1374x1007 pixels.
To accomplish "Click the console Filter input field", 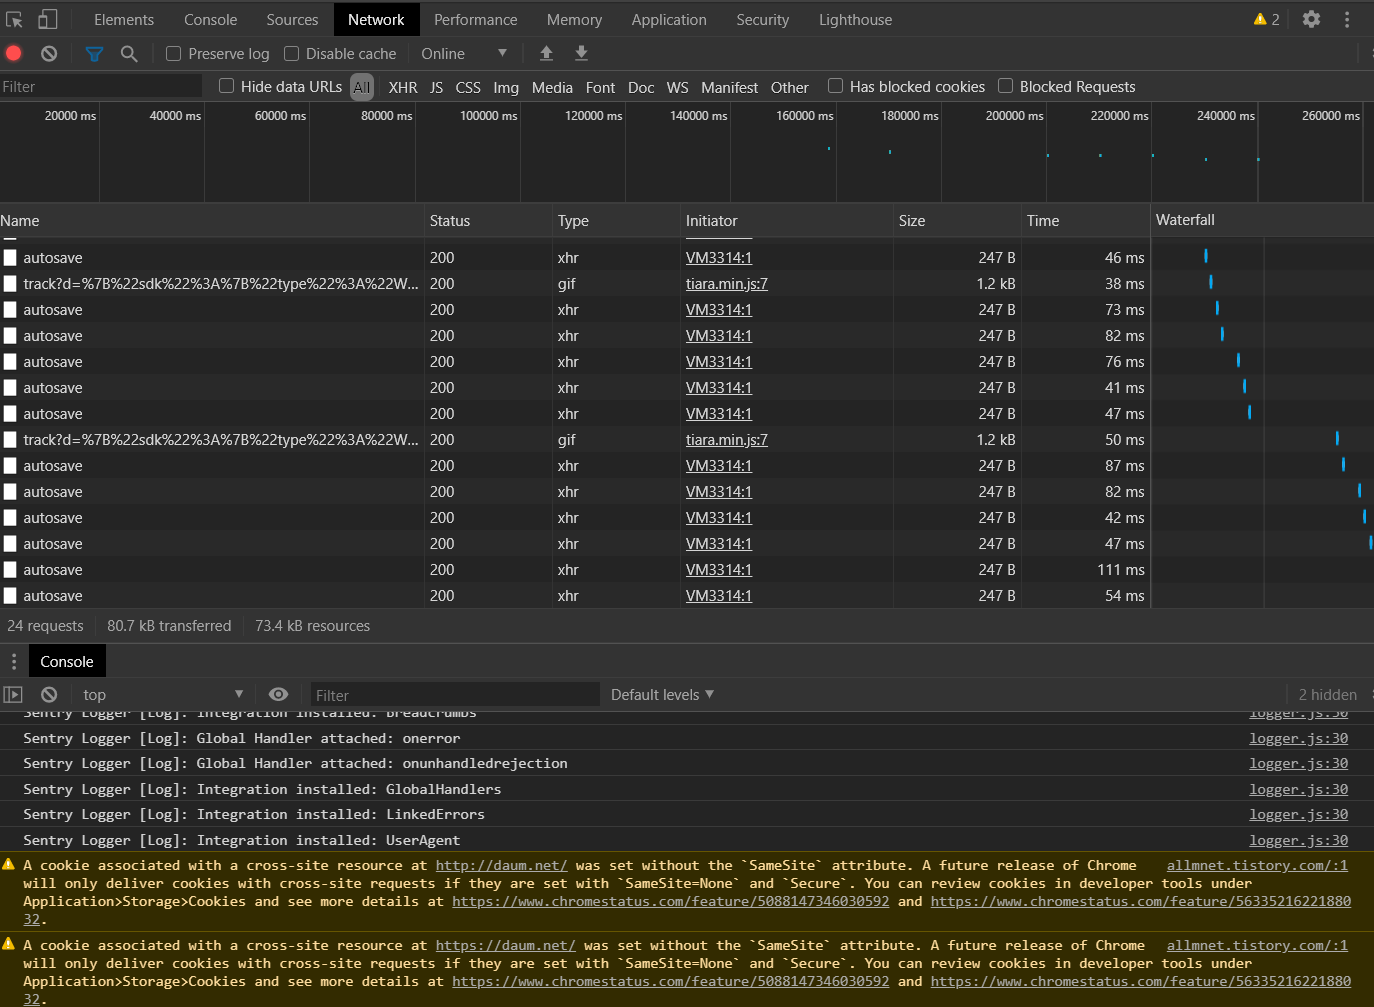I will tap(455, 695).
